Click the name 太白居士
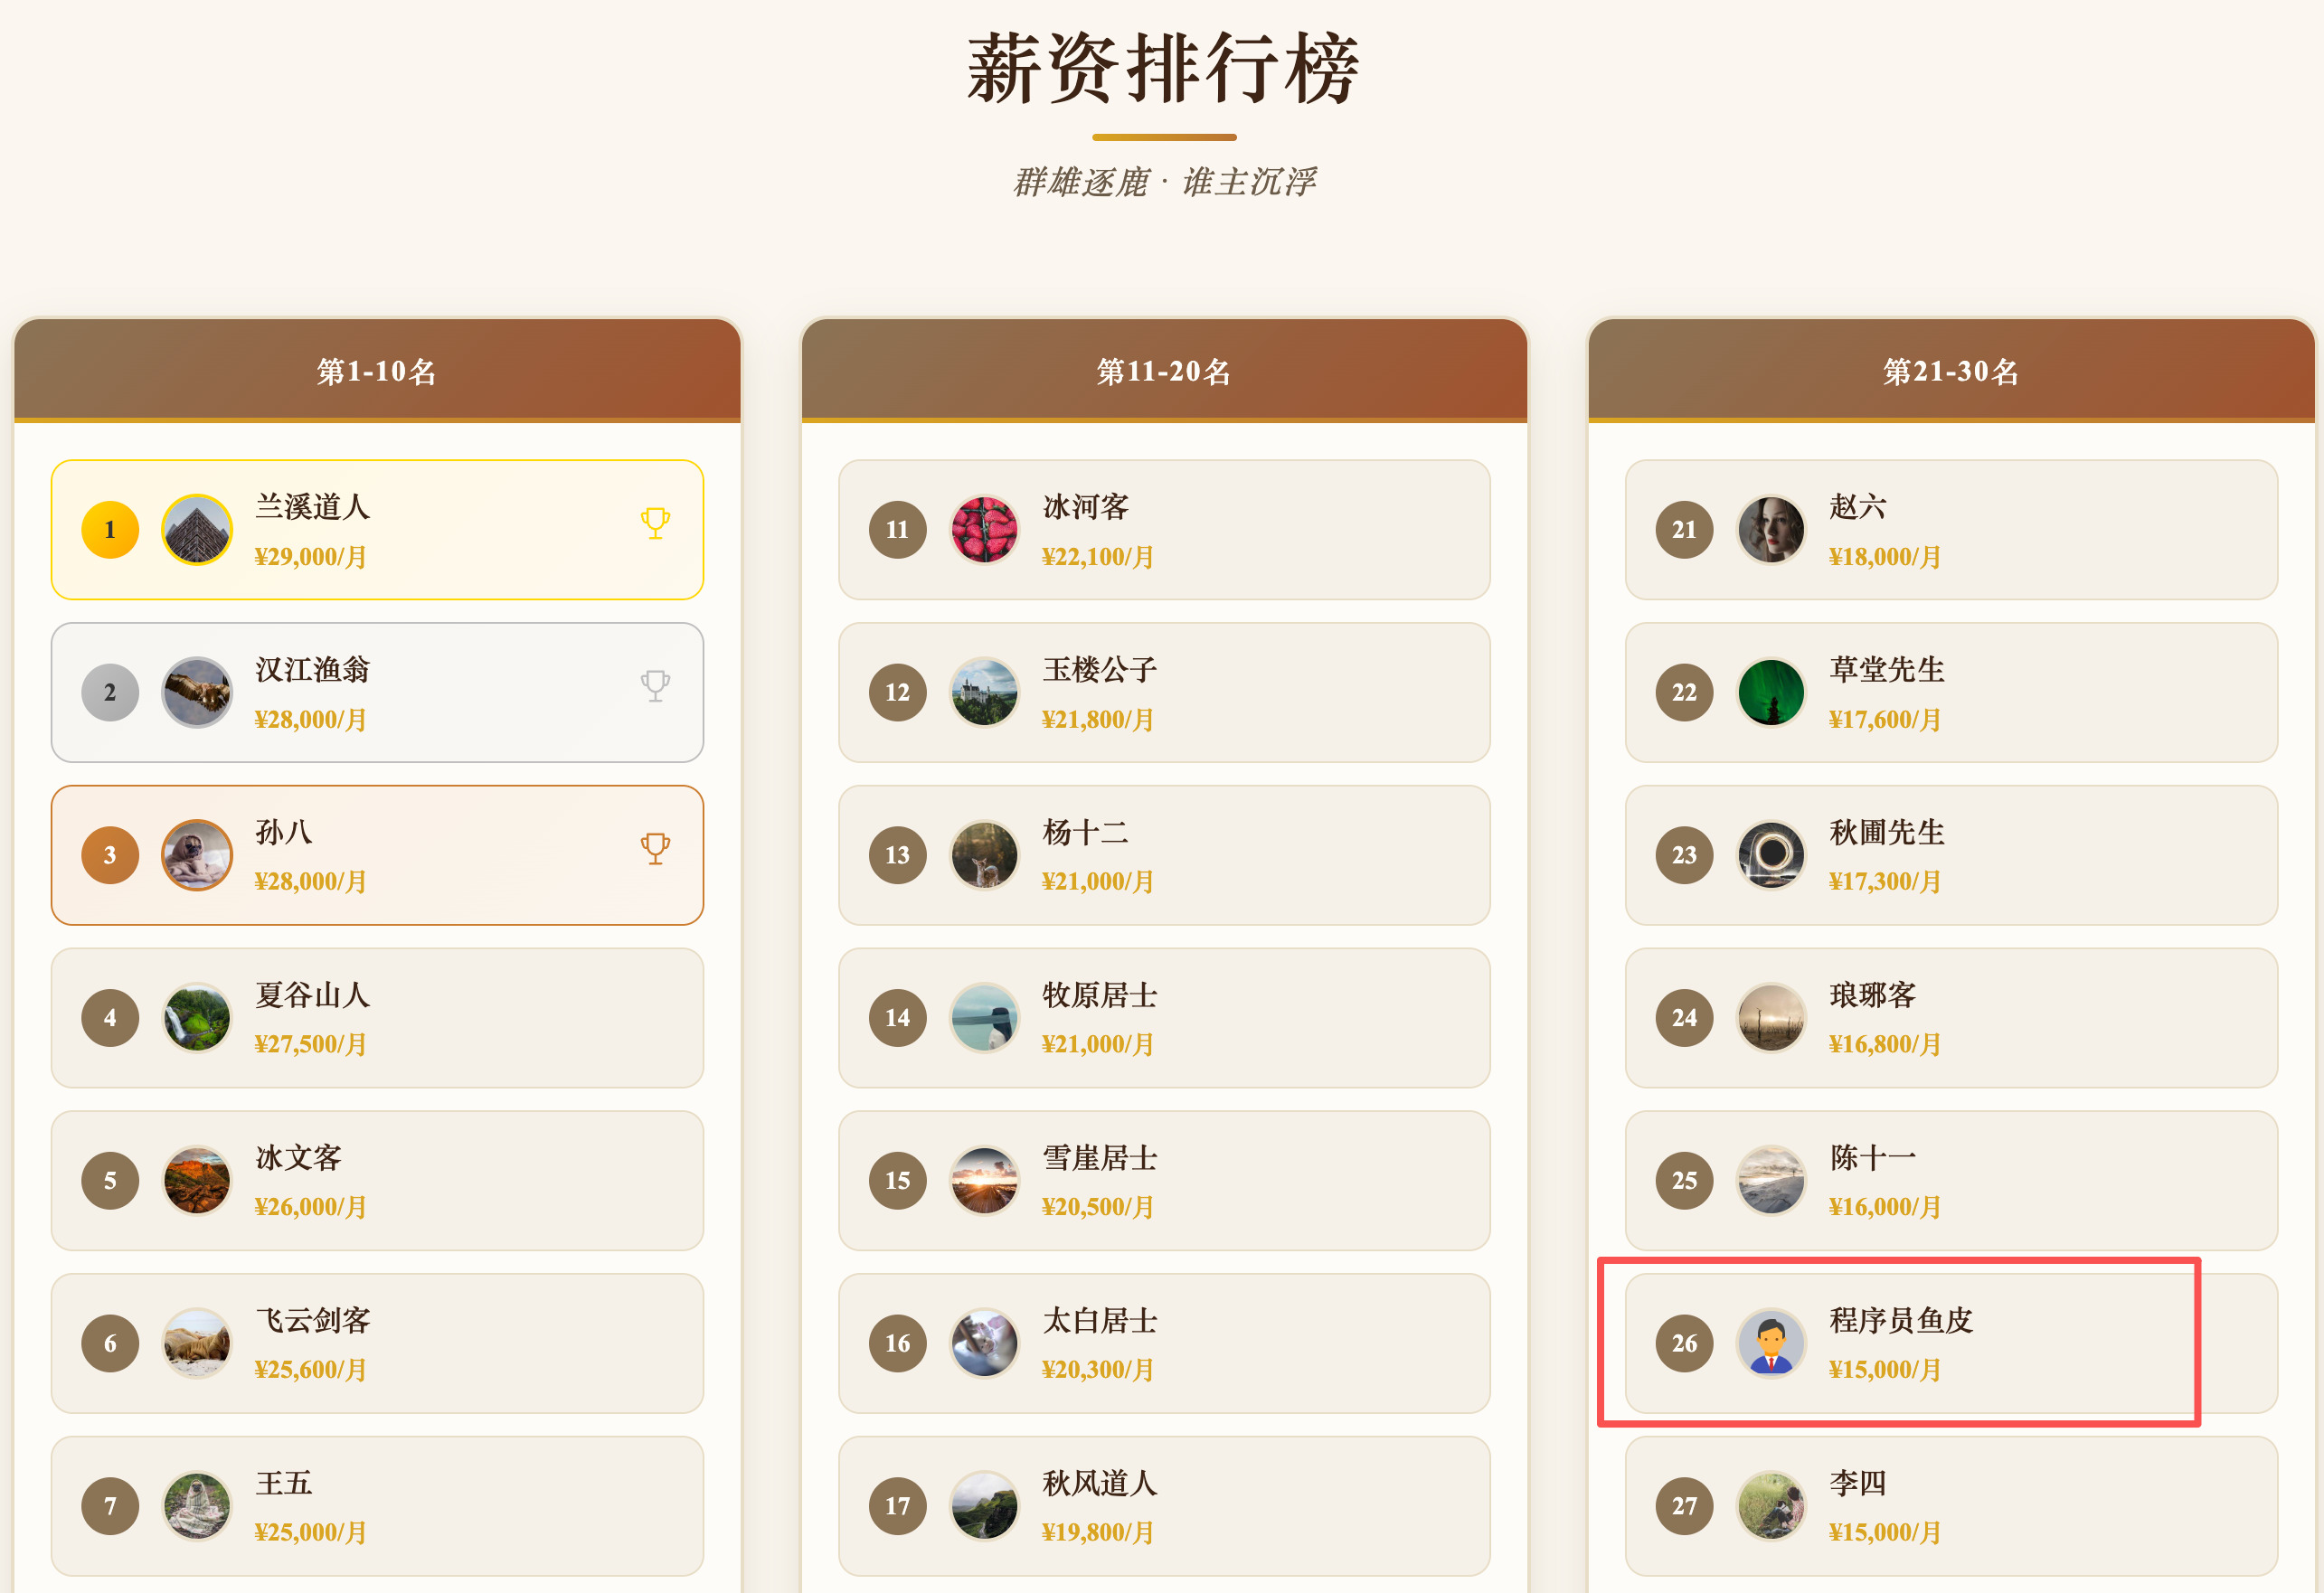Screen dimensions: 2324x1593 1100,1321
